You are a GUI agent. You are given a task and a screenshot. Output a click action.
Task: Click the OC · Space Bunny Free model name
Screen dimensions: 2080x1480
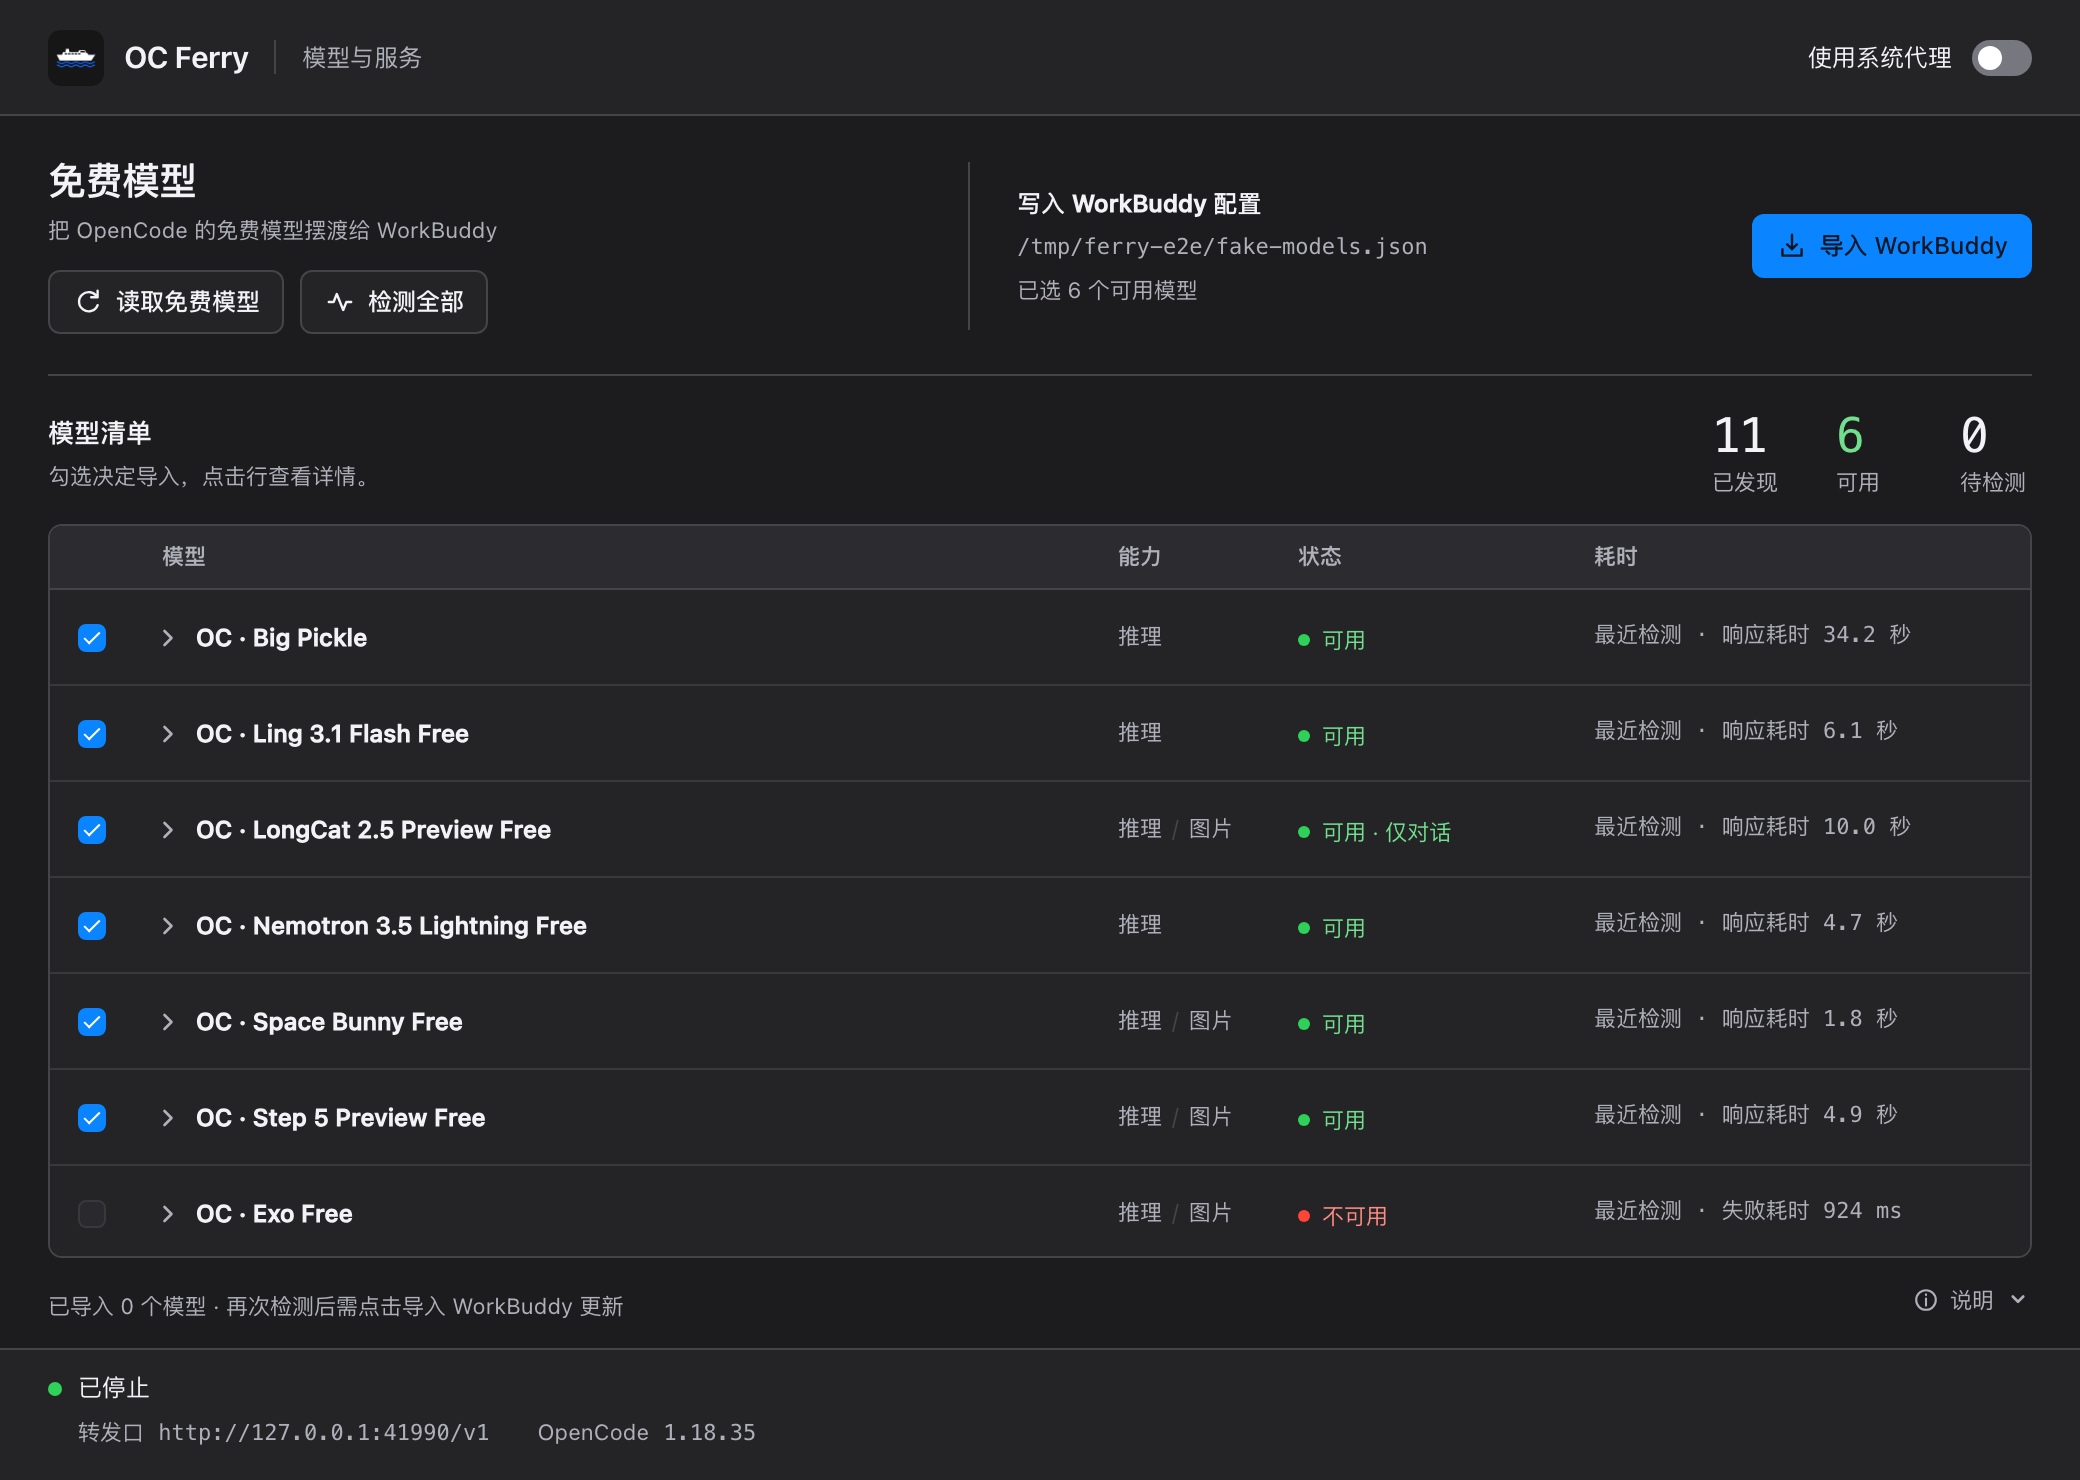[329, 1022]
